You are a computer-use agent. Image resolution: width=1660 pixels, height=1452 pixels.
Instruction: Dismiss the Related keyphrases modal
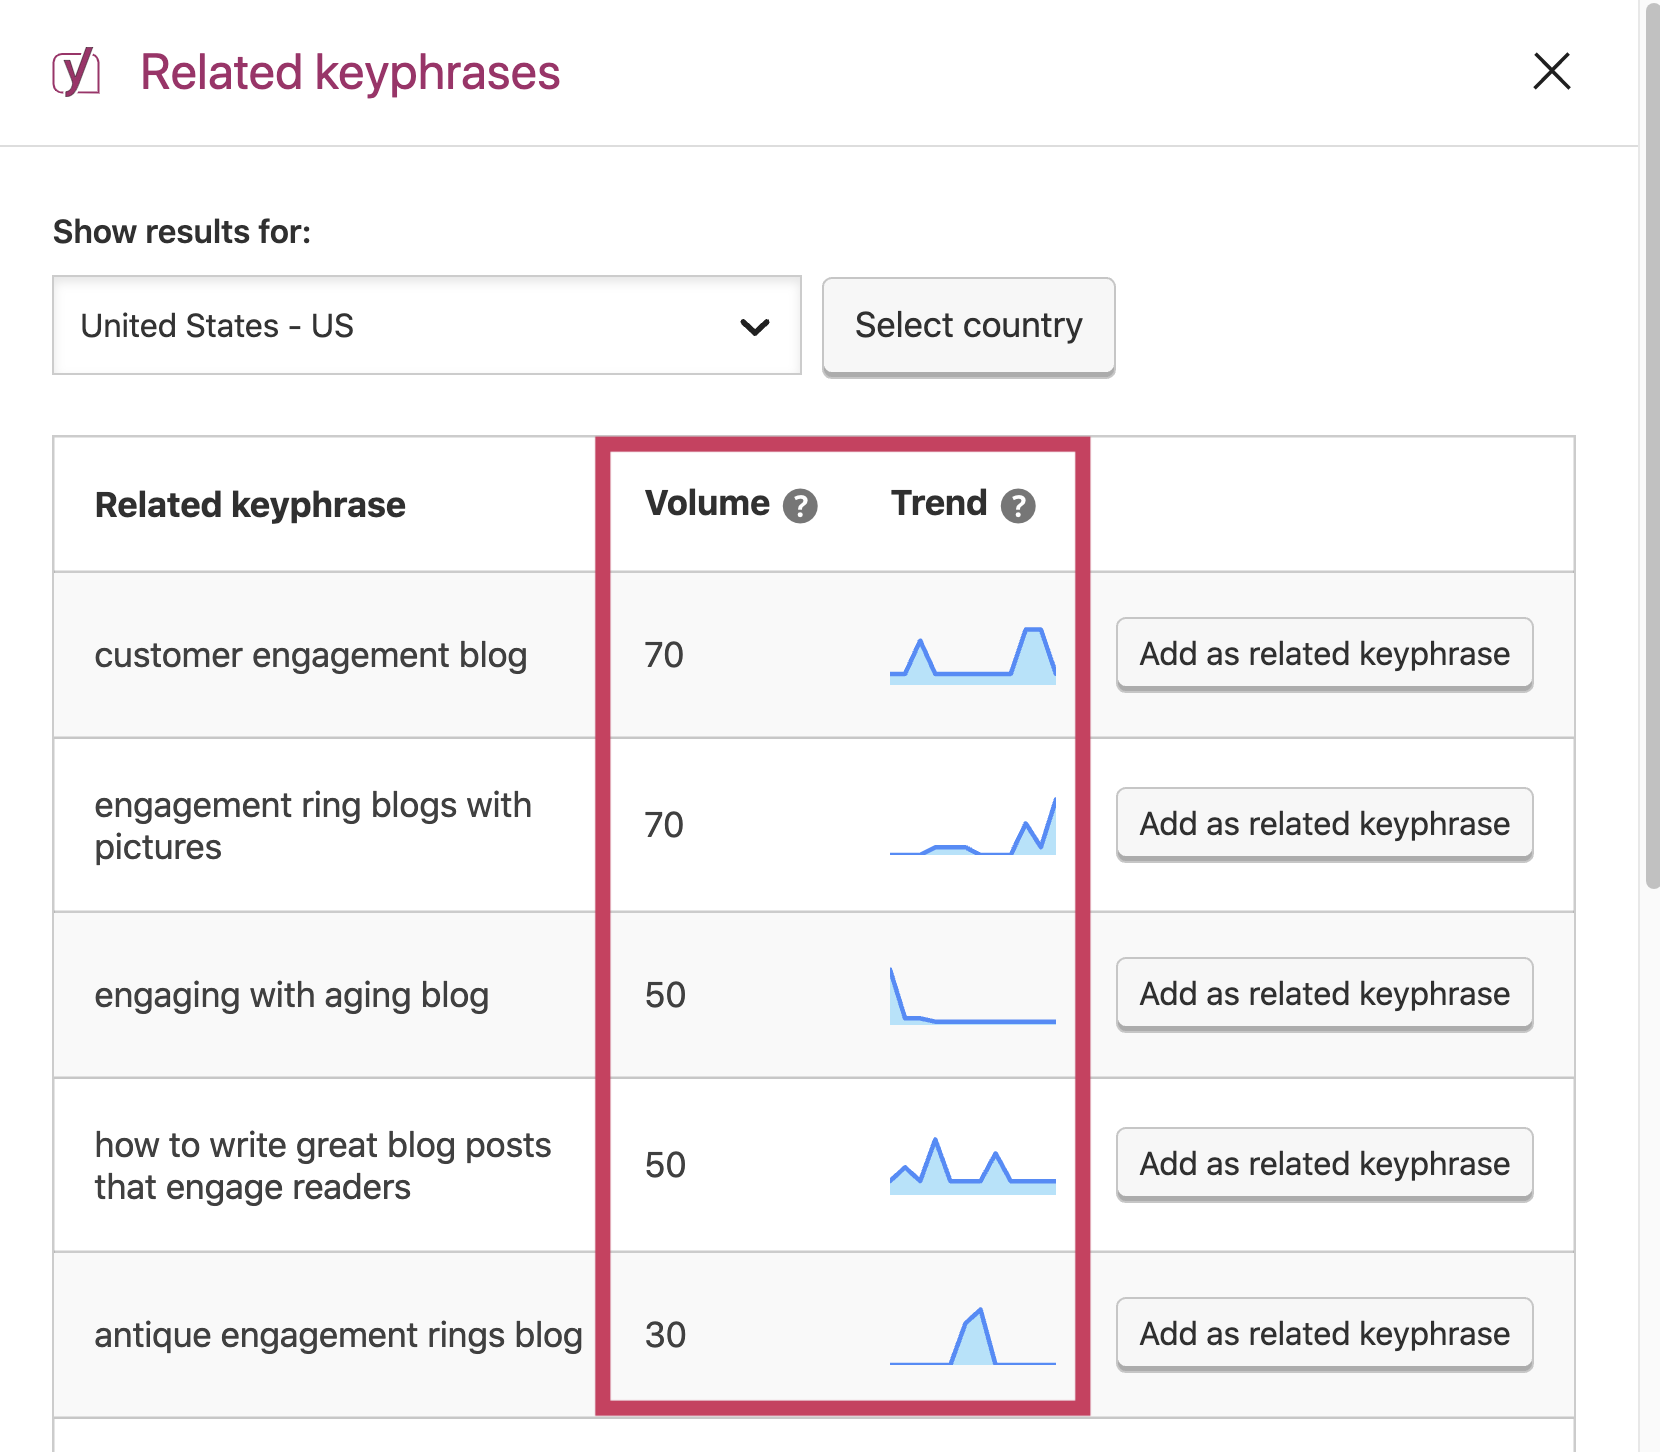click(x=1551, y=72)
